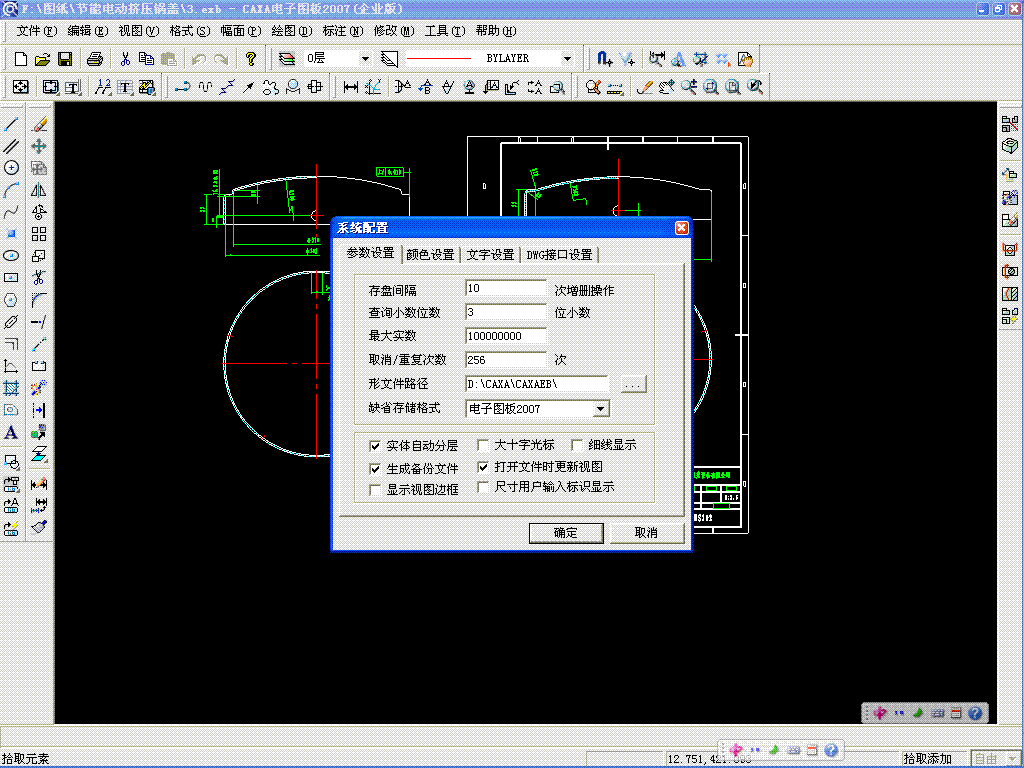1024x768 pixels.
Task: Click the 形文件路径 input field
Action: point(536,385)
